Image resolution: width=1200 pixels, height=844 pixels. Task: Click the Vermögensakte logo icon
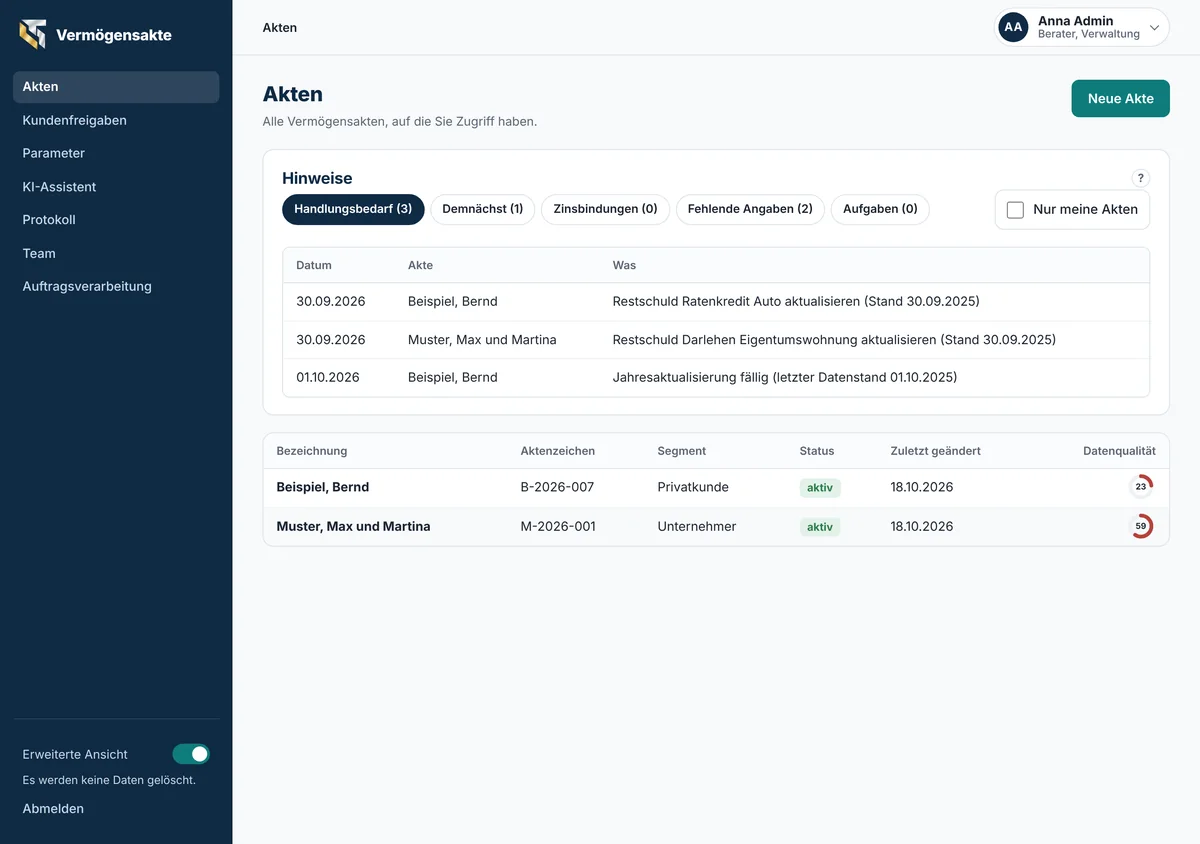point(32,34)
